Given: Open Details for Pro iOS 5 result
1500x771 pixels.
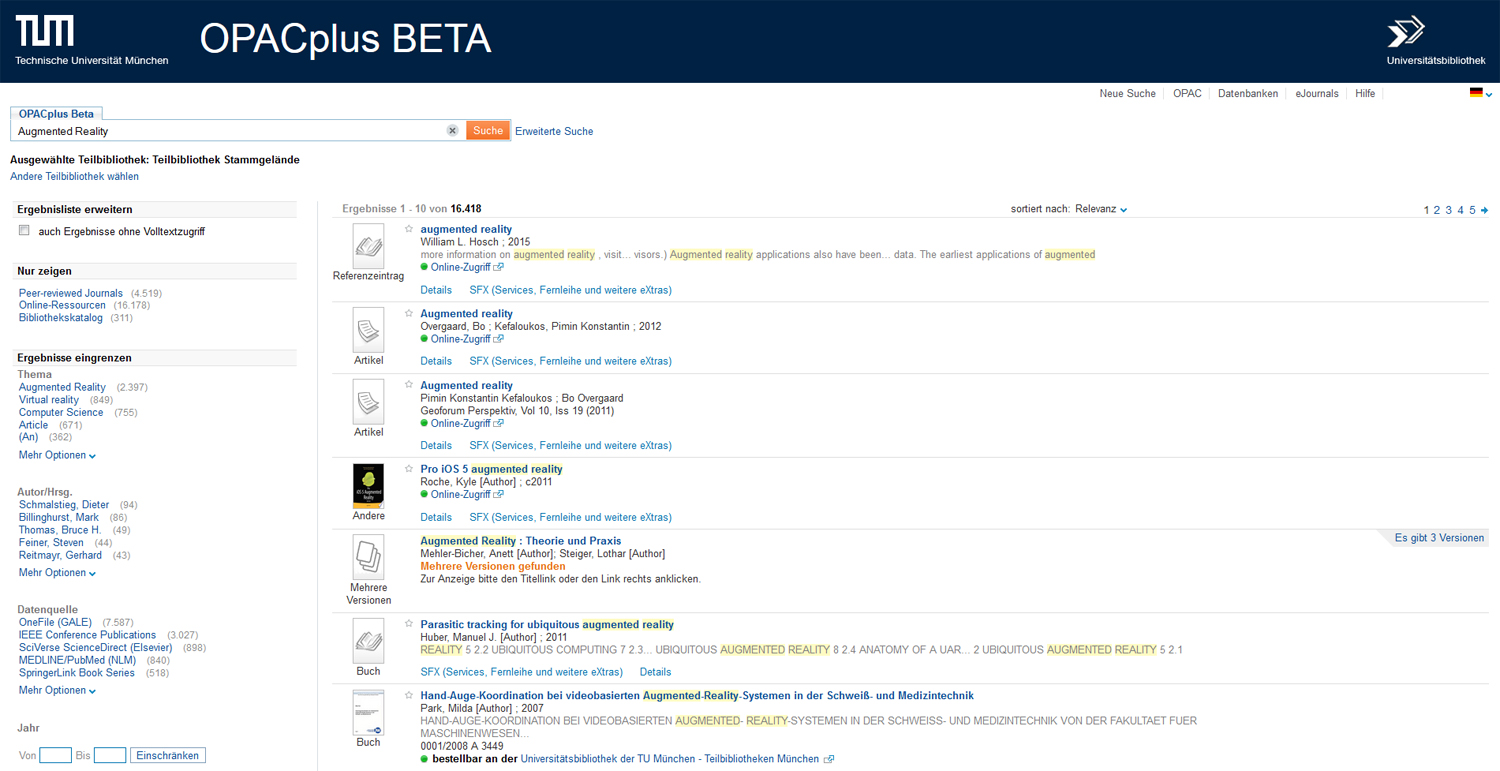Looking at the screenshot, I should (436, 517).
